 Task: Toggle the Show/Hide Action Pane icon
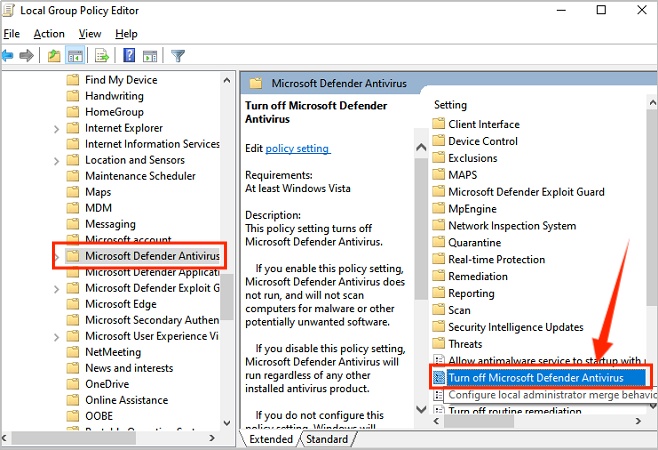tap(150, 55)
